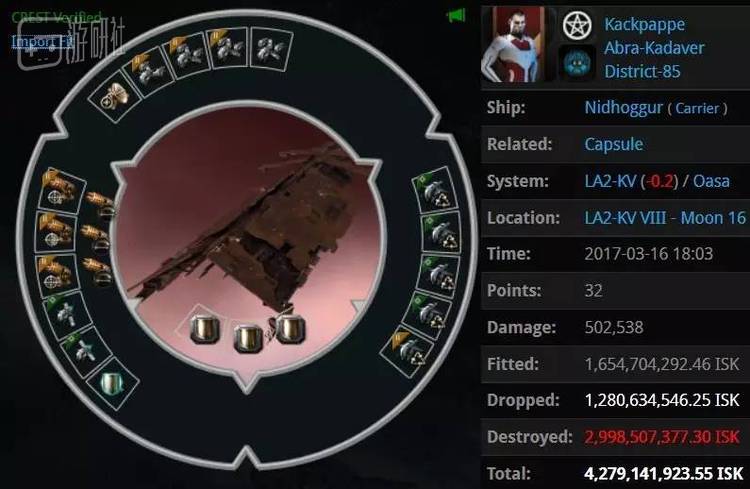
Task: Click the blue alliance logo icon
Action: pos(576,63)
